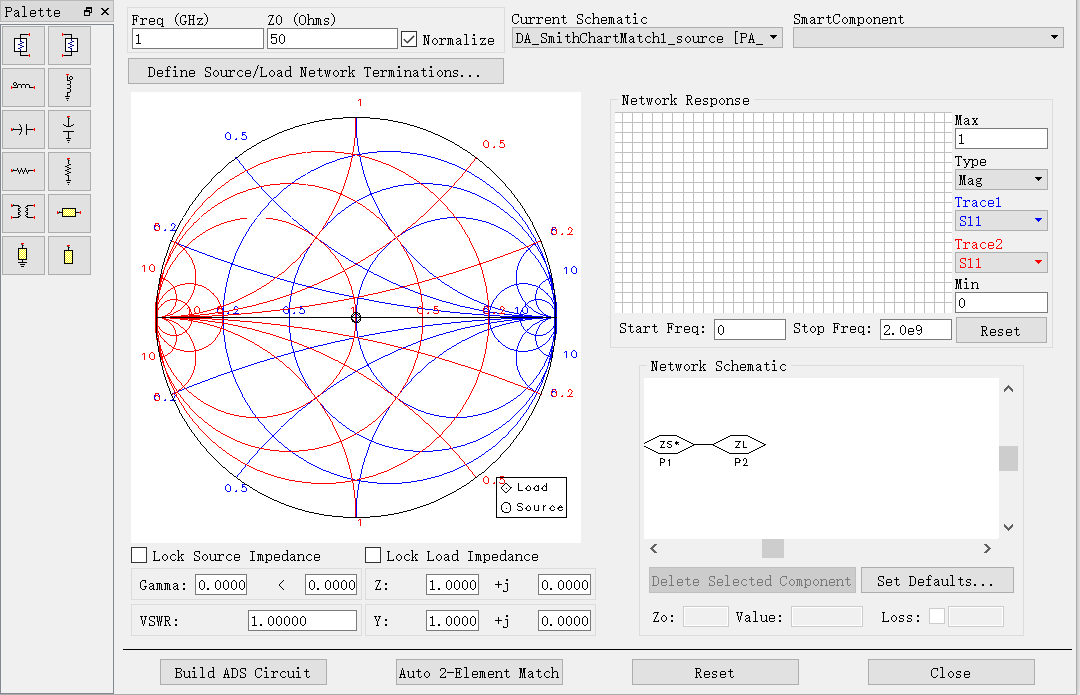This screenshot has height=695, width=1080.
Task: Open Define Source/Load Network Terminations
Action: pyautogui.click(x=315, y=72)
